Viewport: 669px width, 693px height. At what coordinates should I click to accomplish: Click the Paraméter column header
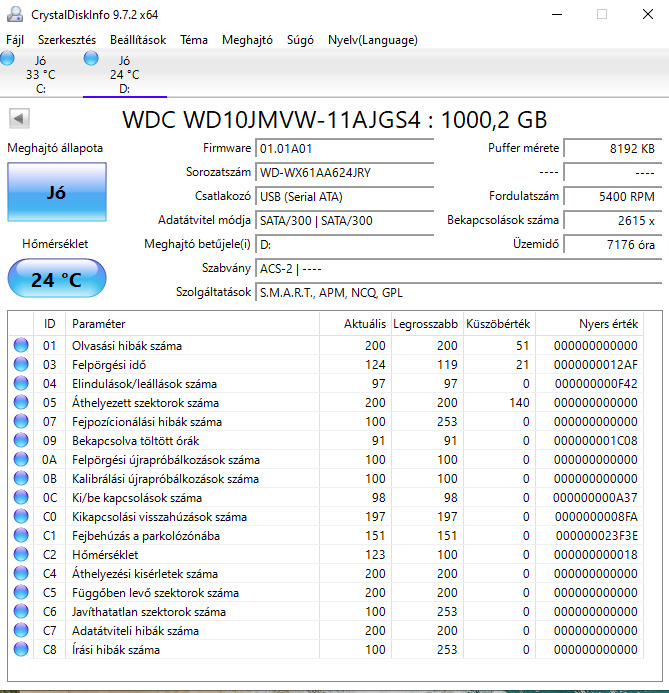192,324
